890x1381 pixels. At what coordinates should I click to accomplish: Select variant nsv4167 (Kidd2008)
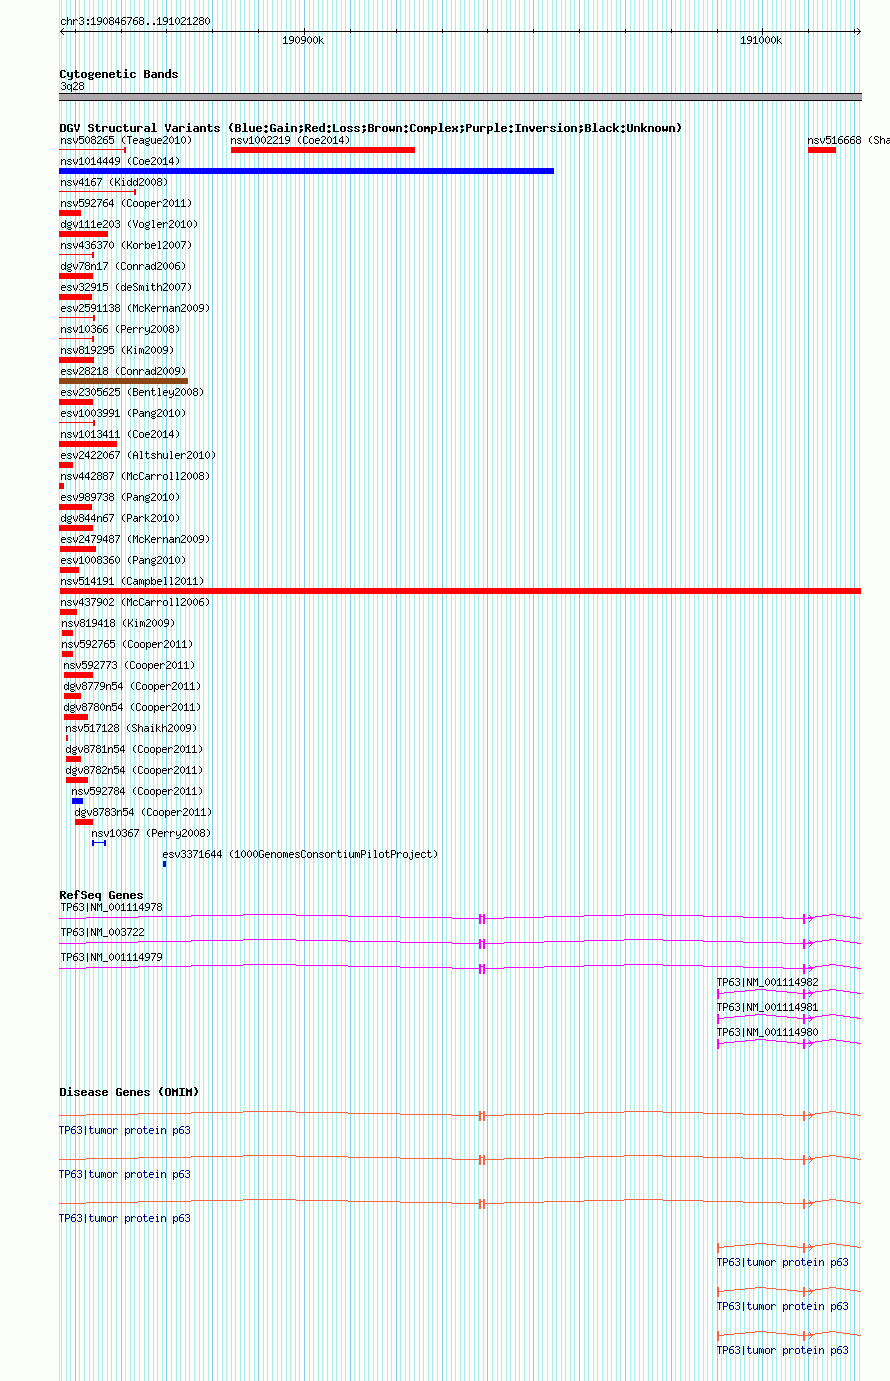pyautogui.click(x=114, y=182)
